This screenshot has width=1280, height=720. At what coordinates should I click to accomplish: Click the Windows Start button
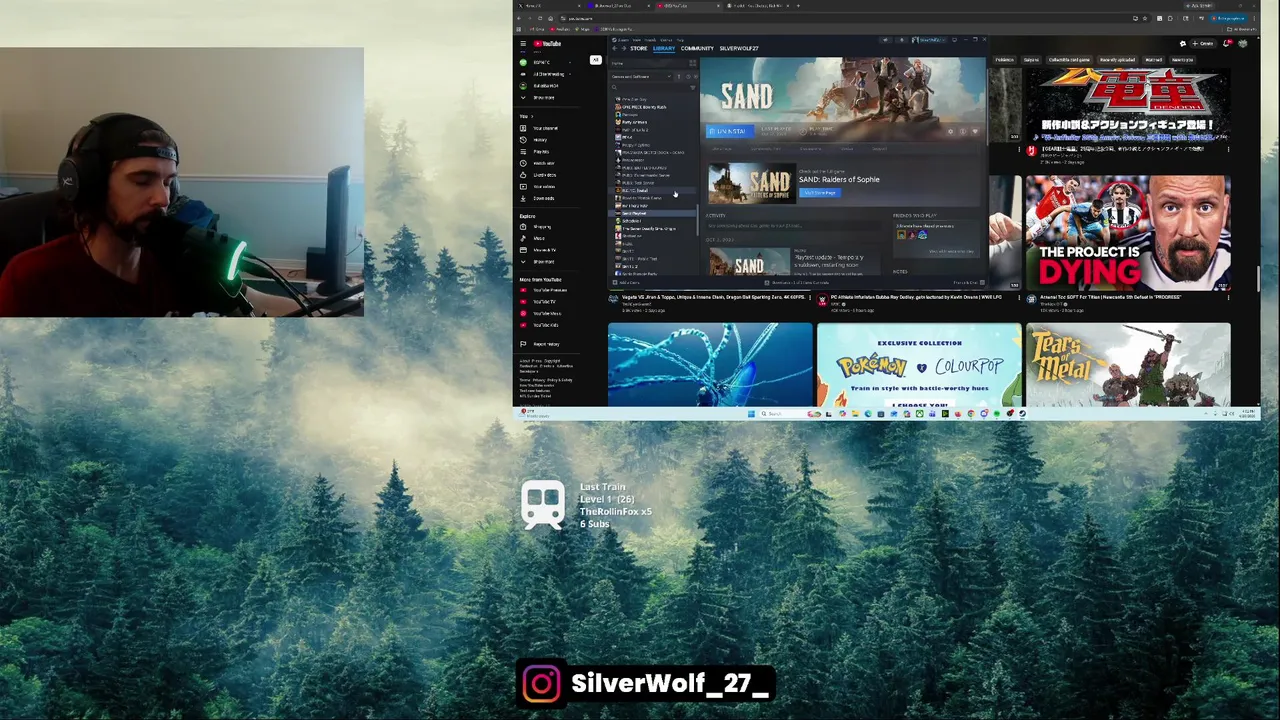point(751,414)
